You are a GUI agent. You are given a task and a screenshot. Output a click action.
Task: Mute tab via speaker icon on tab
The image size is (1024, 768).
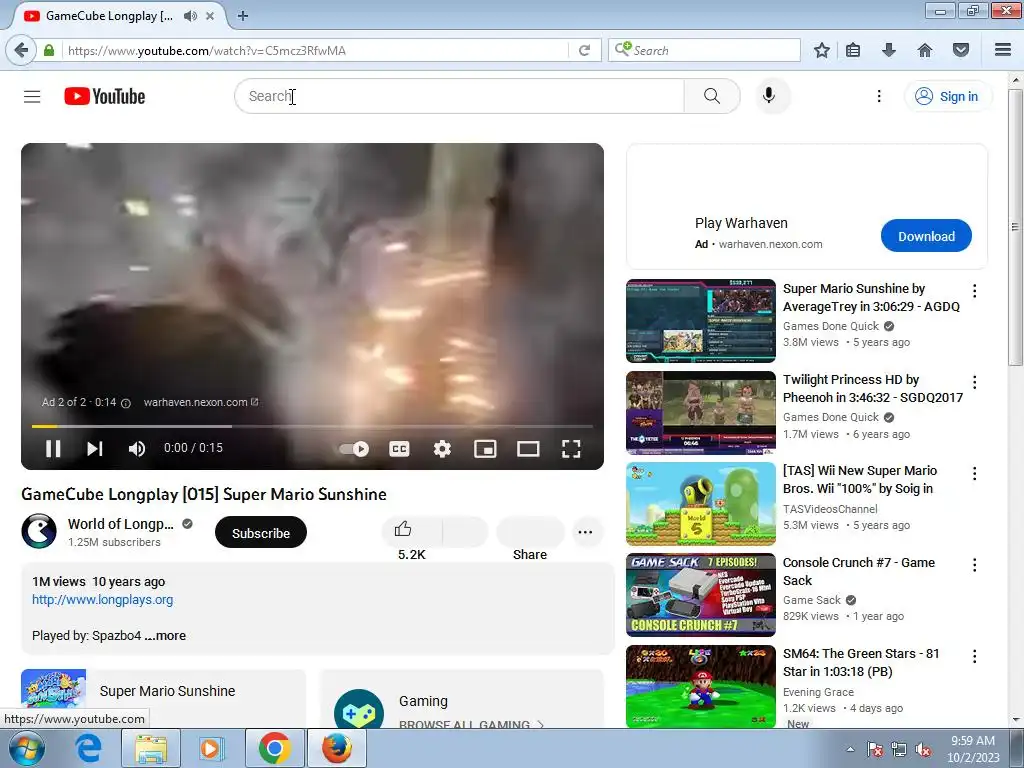coord(190,16)
